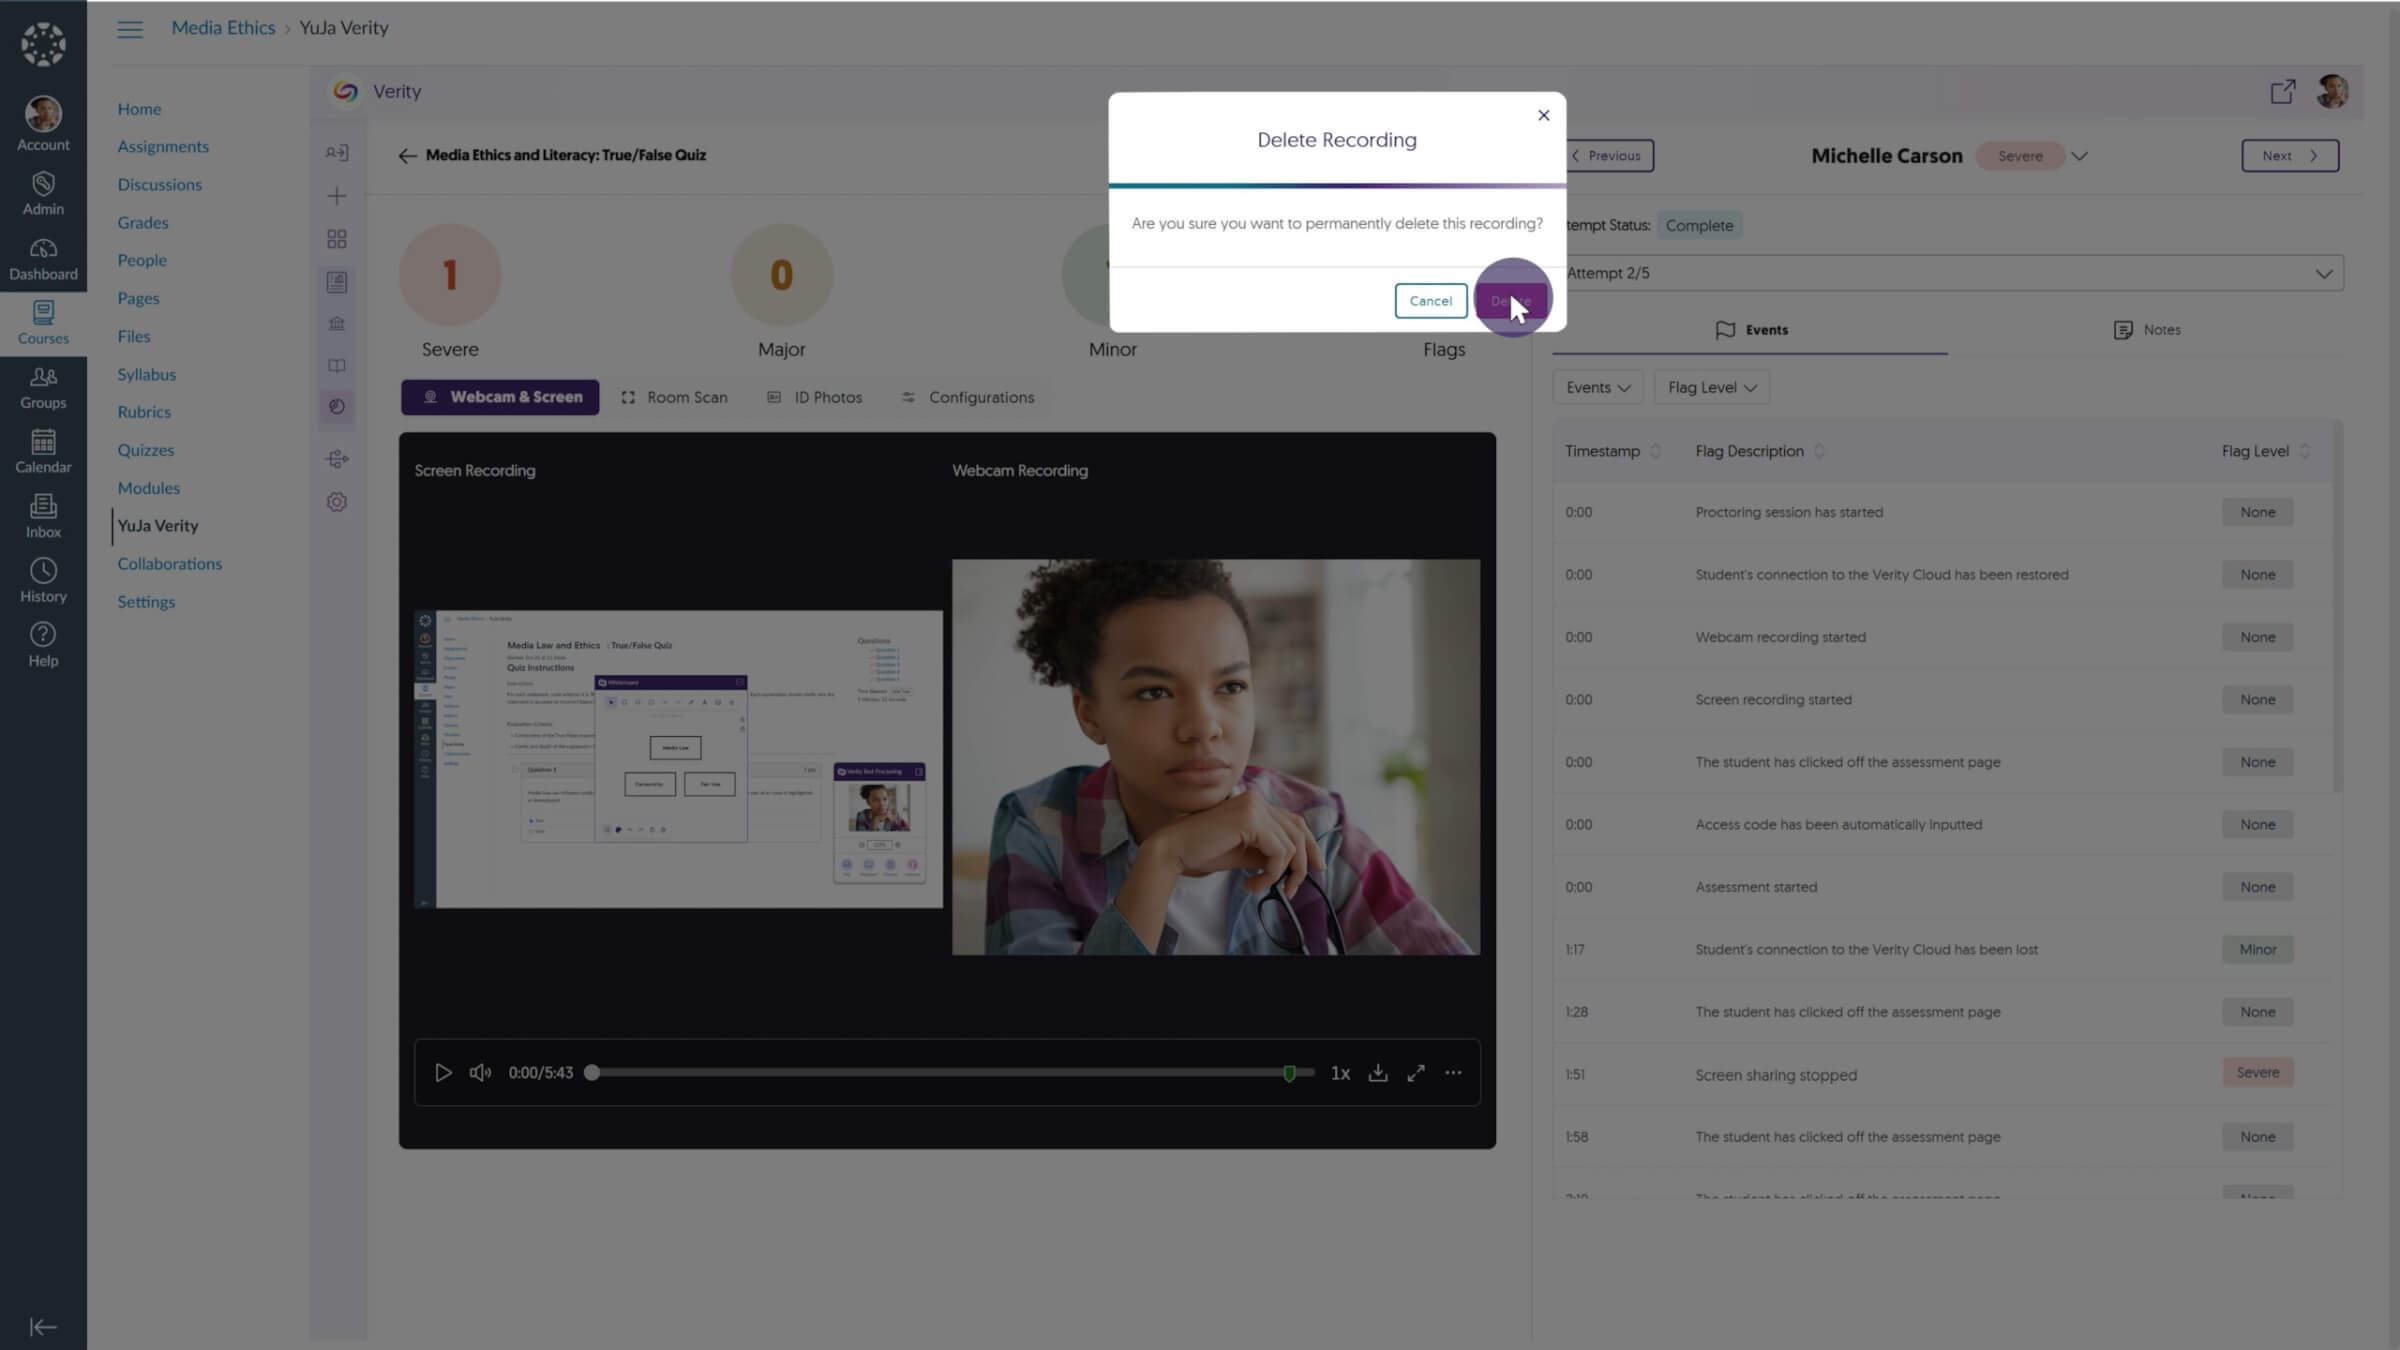Change the 1x playback speed

pyautogui.click(x=1340, y=1073)
